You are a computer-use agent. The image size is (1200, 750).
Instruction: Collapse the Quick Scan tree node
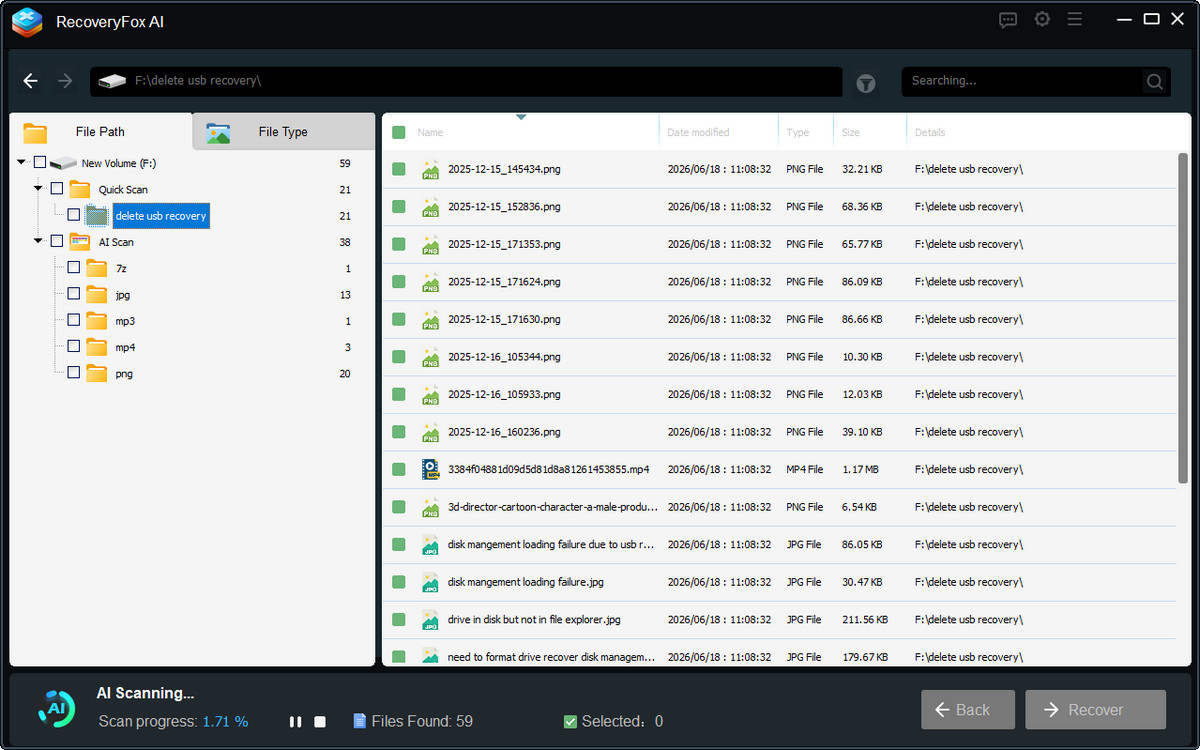coord(39,188)
